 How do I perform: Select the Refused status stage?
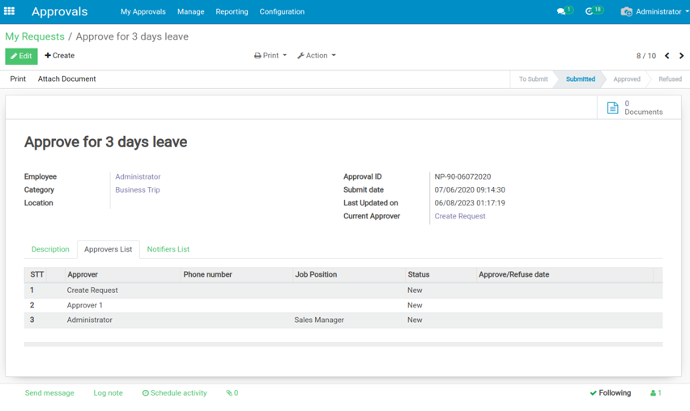click(670, 79)
